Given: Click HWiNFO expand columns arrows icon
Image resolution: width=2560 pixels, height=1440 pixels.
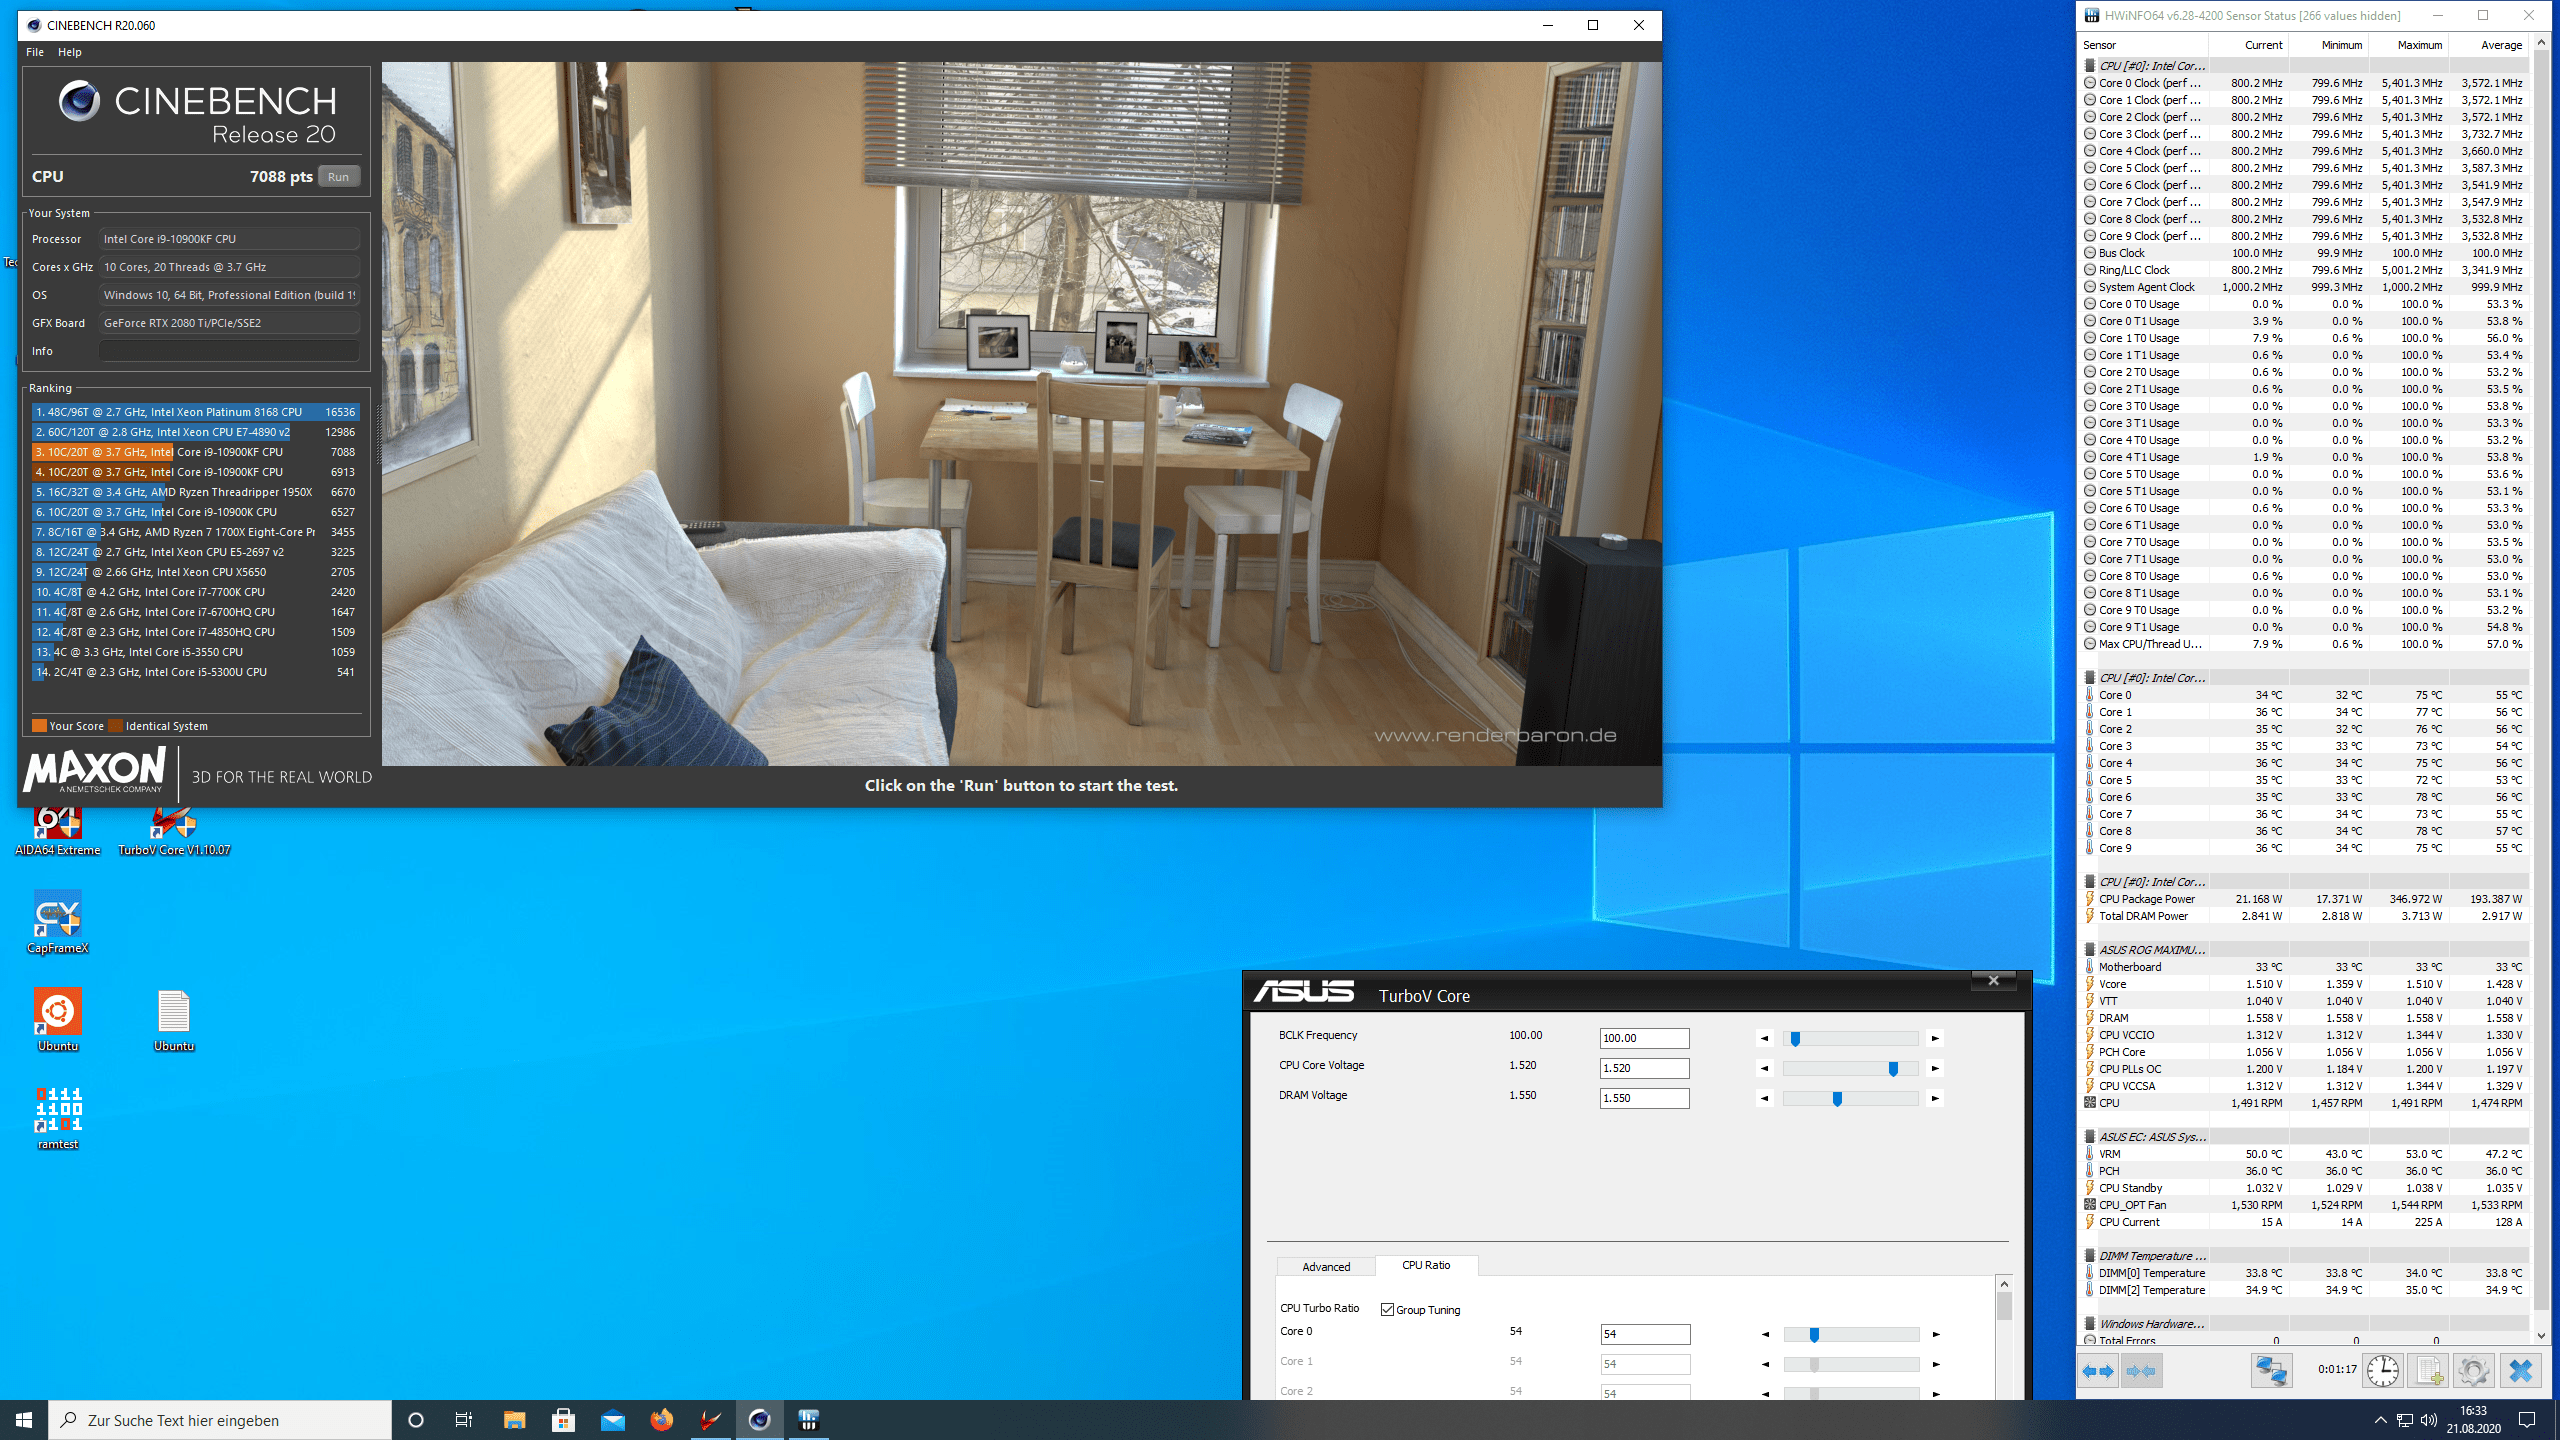Looking at the screenshot, I should 2098,1371.
